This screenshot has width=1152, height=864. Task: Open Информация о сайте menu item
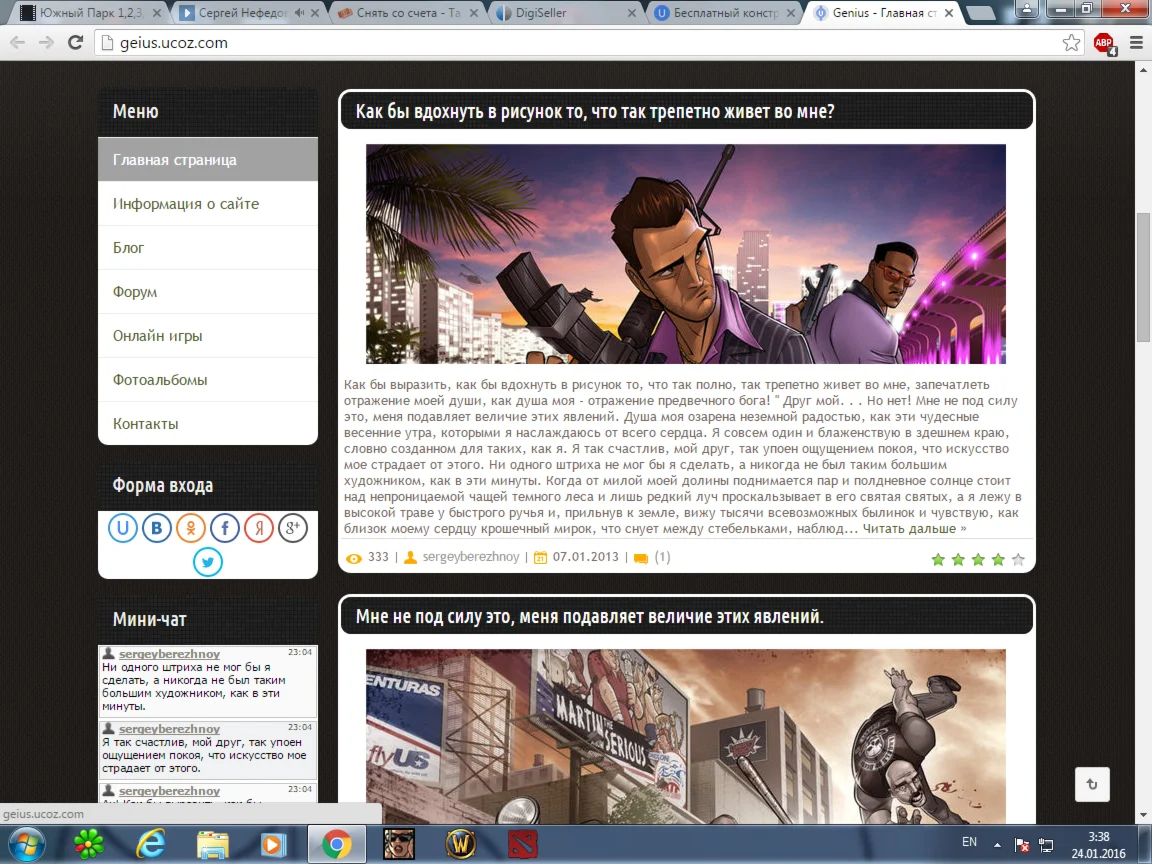pyautogui.click(x=208, y=204)
